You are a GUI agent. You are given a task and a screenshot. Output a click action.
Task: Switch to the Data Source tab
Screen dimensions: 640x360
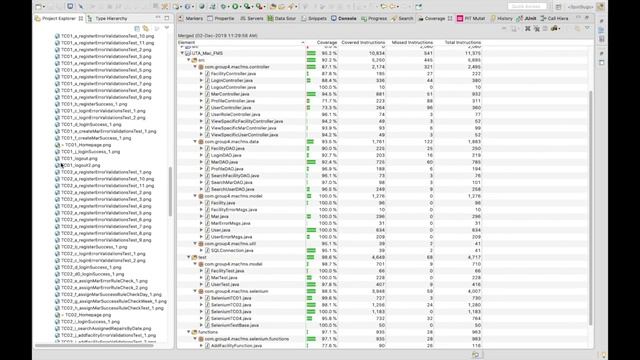click(x=282, y=18)
